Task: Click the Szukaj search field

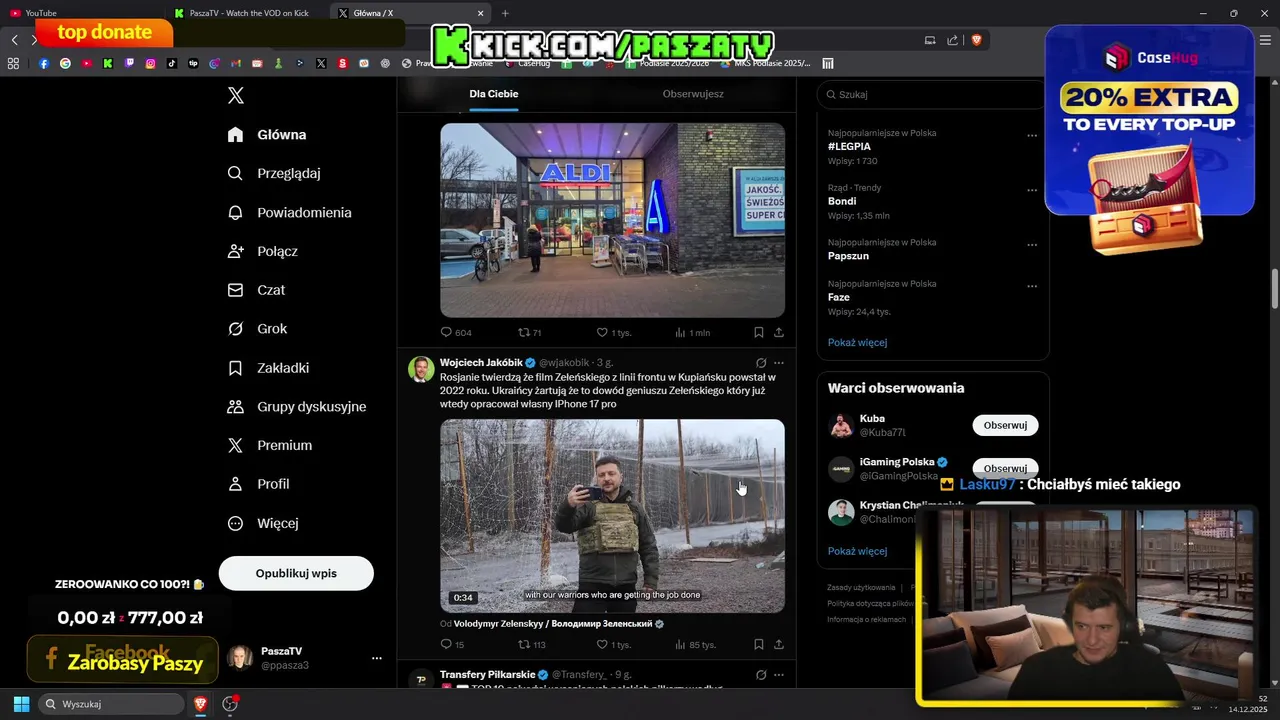Action: point(930,94)
